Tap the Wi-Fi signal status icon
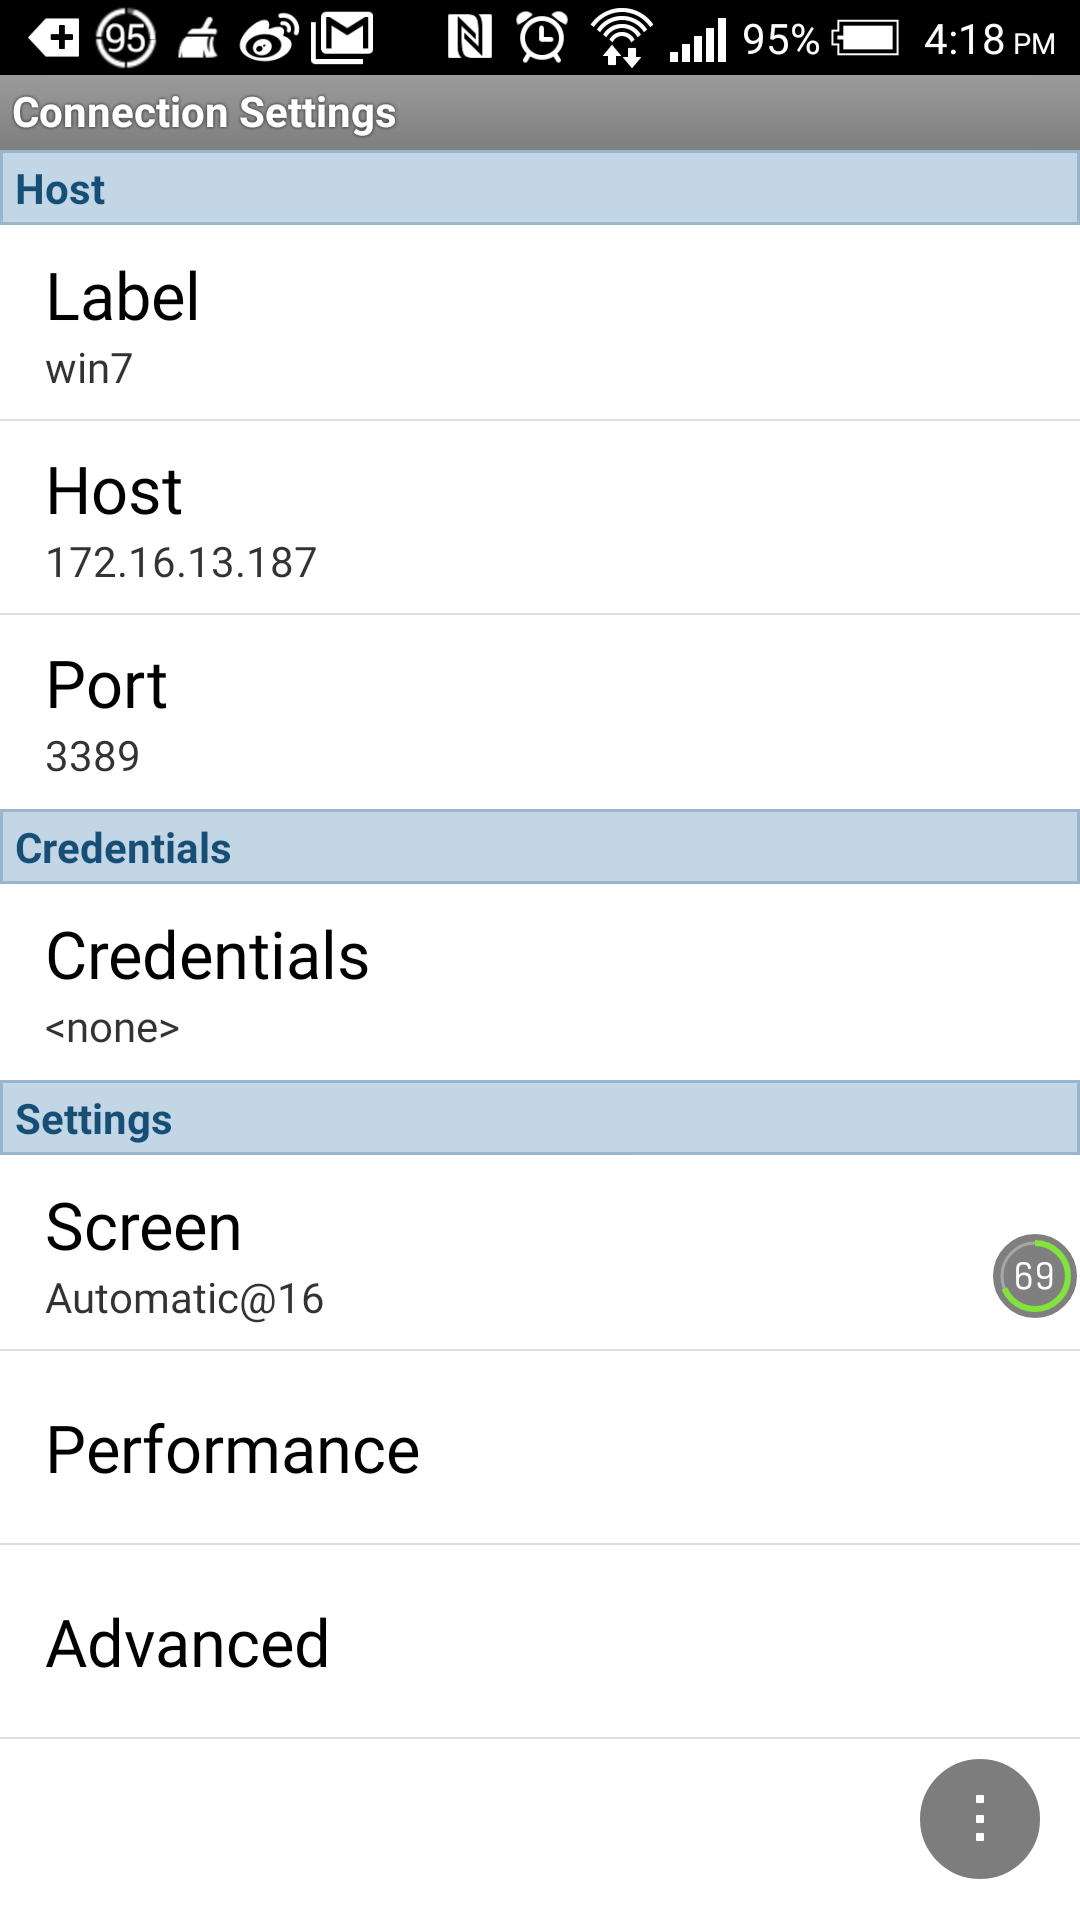 pyautogui.click(x=621, y=38)
